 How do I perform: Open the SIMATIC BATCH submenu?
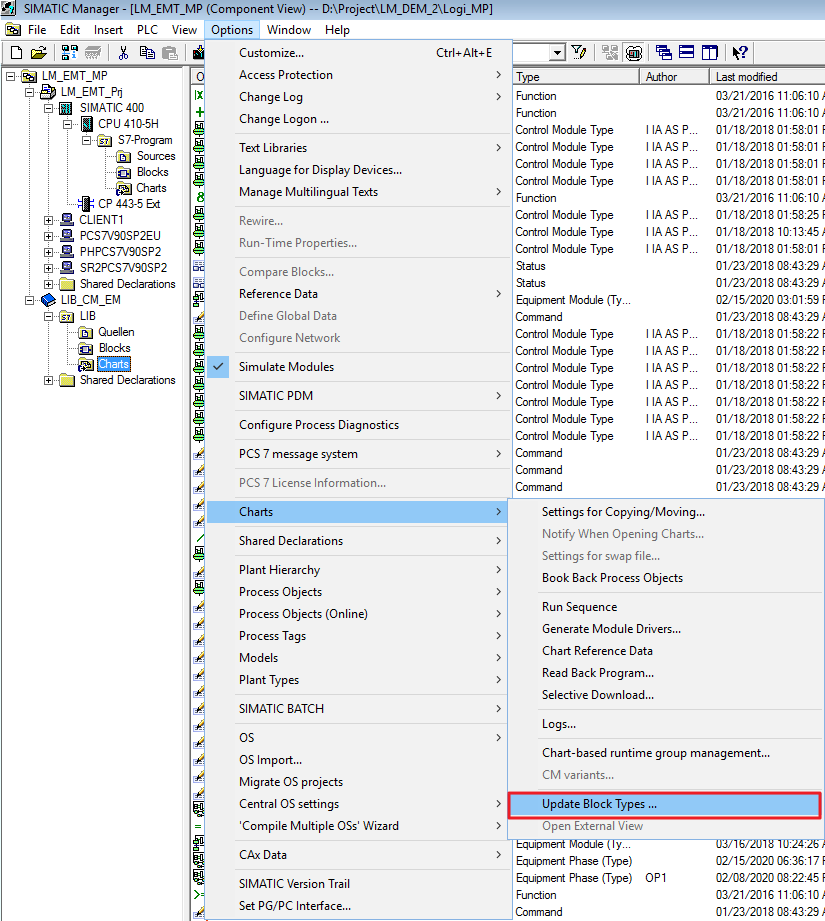click(358, 709)
